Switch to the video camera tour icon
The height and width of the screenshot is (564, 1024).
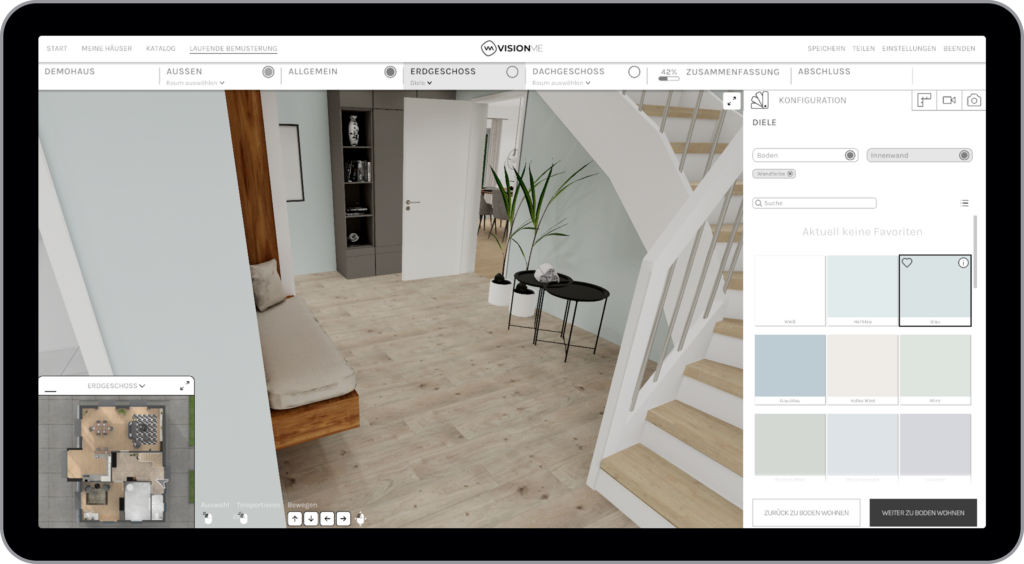click(x=949, y=100)
